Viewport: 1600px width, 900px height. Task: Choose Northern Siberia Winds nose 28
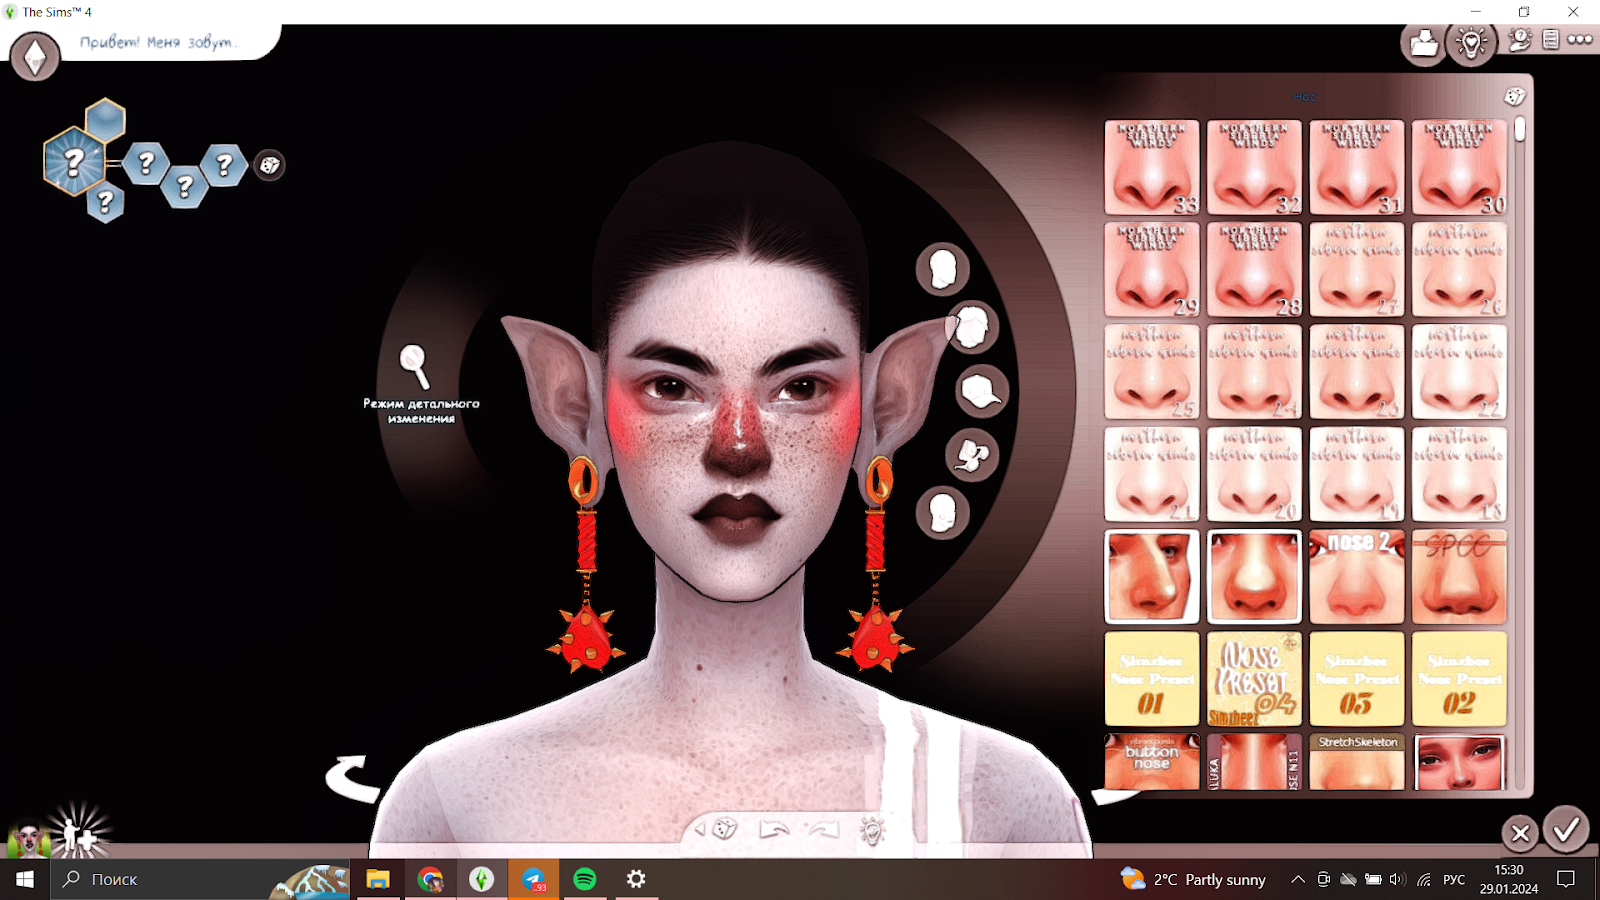pyautogui.click(x=1254, y=270)
